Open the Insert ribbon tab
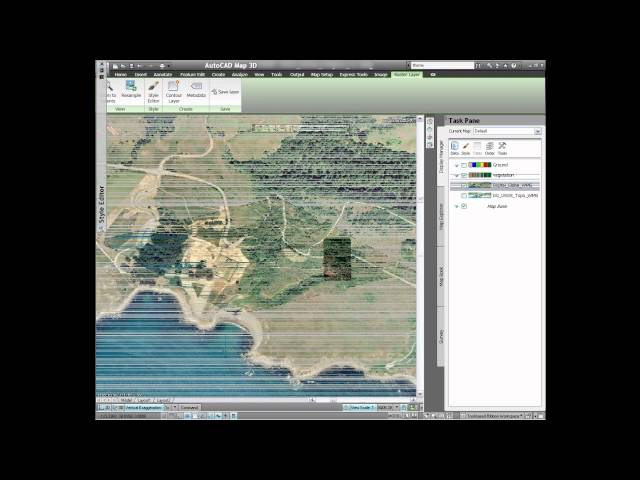 (x=140, y=75)
